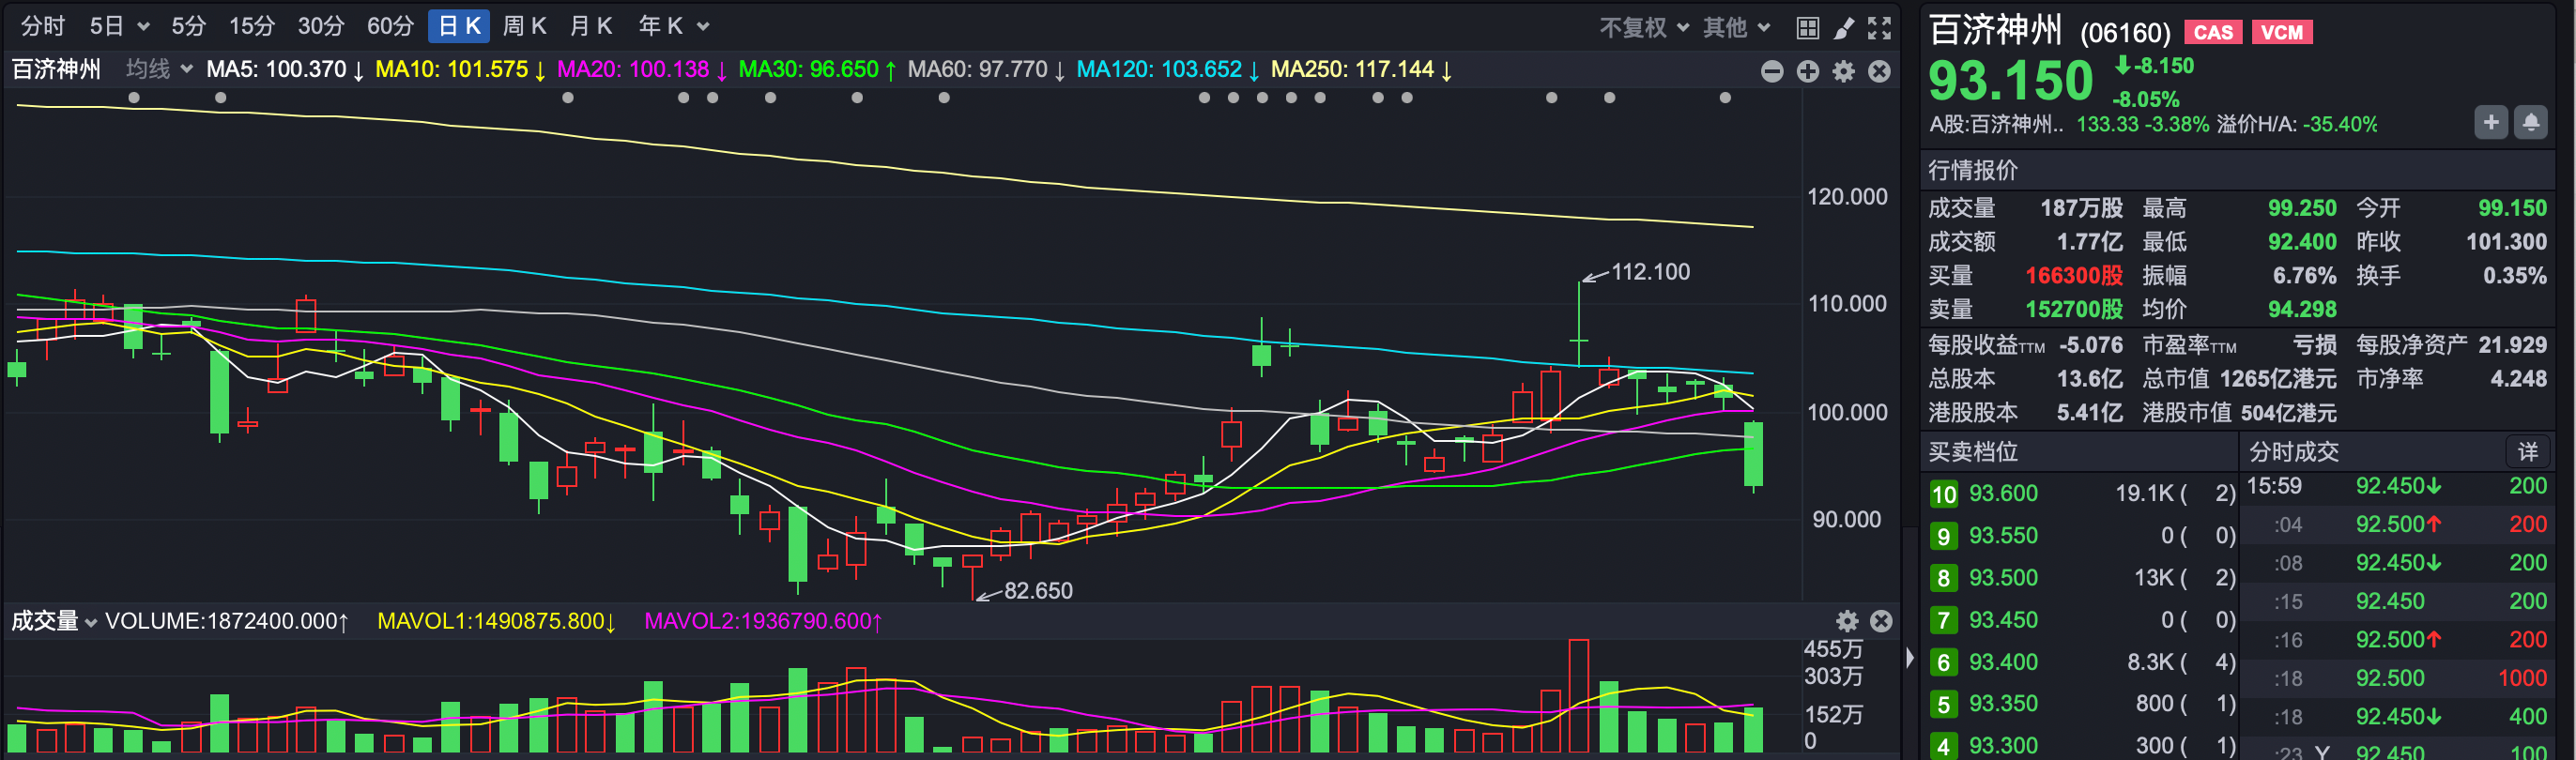Viewport: 2576px width, 760px height.
Task: Open the multi-chart grid layout icon
Action: click(x=1807, y=28)
